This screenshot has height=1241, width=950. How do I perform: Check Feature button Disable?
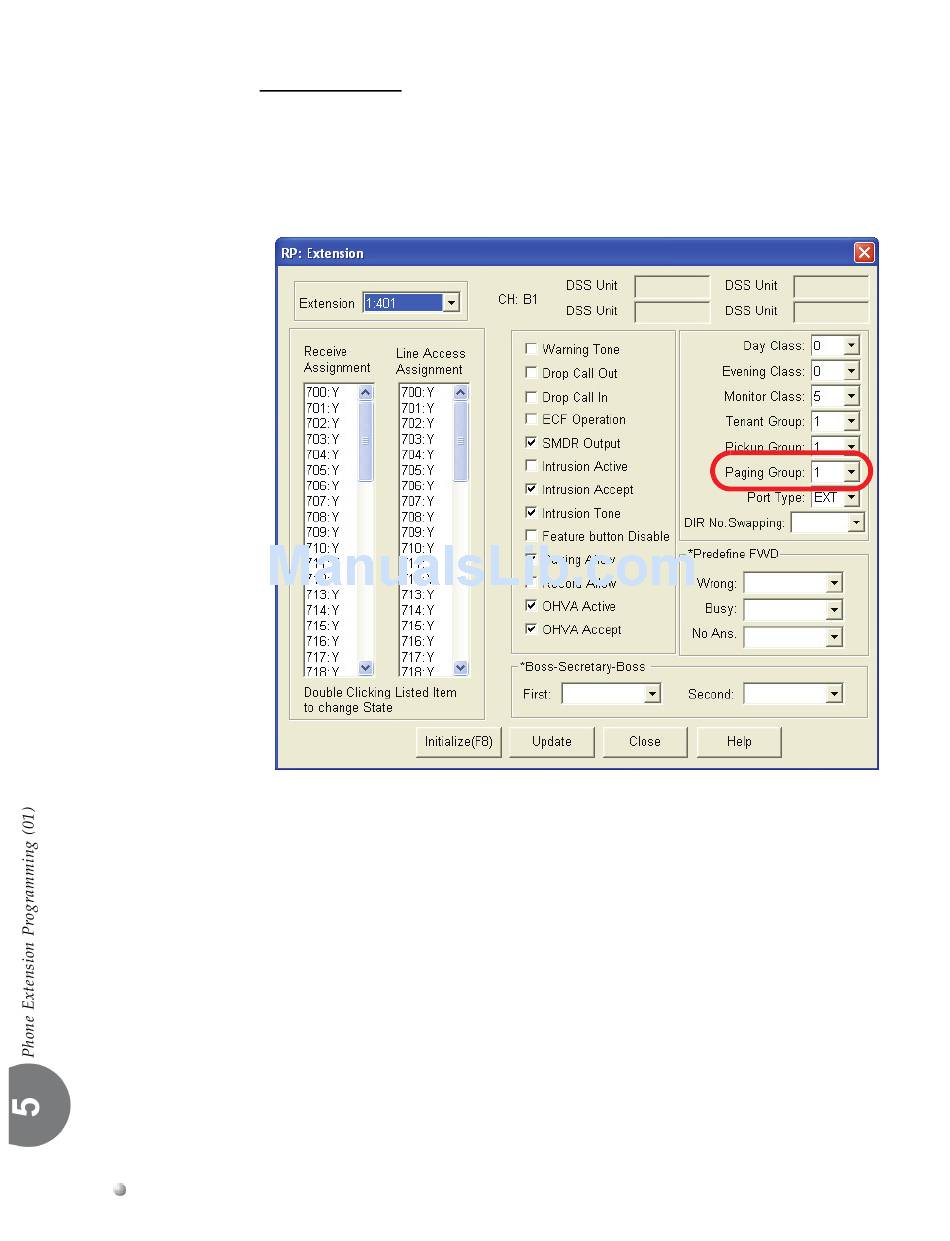click(532, 536)
